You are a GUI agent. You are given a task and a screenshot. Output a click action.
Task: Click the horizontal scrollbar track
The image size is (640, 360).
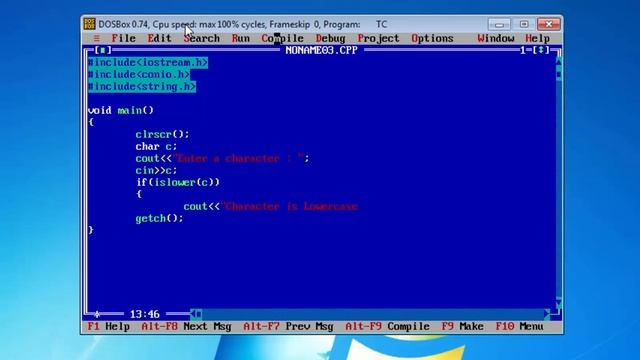point(373,314)
